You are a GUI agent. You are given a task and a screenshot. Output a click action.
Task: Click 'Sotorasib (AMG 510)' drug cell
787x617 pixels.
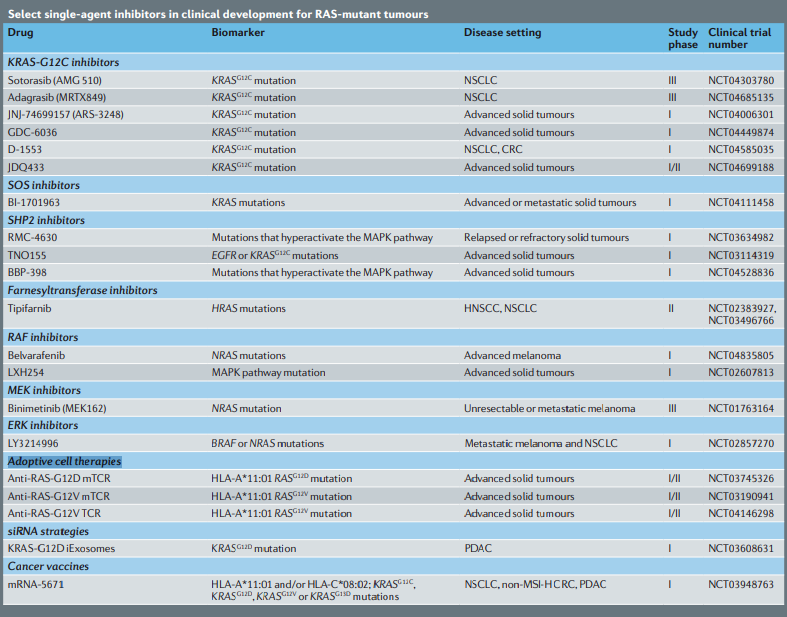[x=55, y=80]
